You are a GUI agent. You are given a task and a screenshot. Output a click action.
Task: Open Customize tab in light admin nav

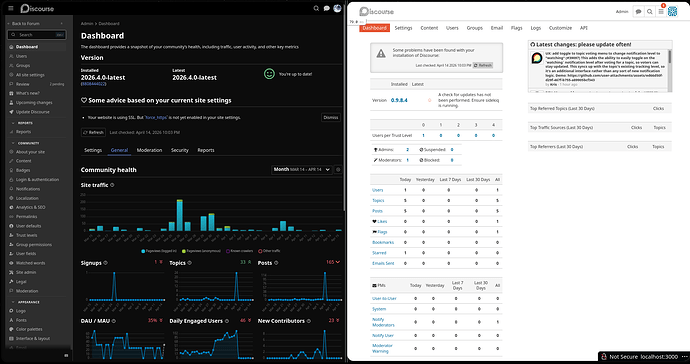(560, 28)
